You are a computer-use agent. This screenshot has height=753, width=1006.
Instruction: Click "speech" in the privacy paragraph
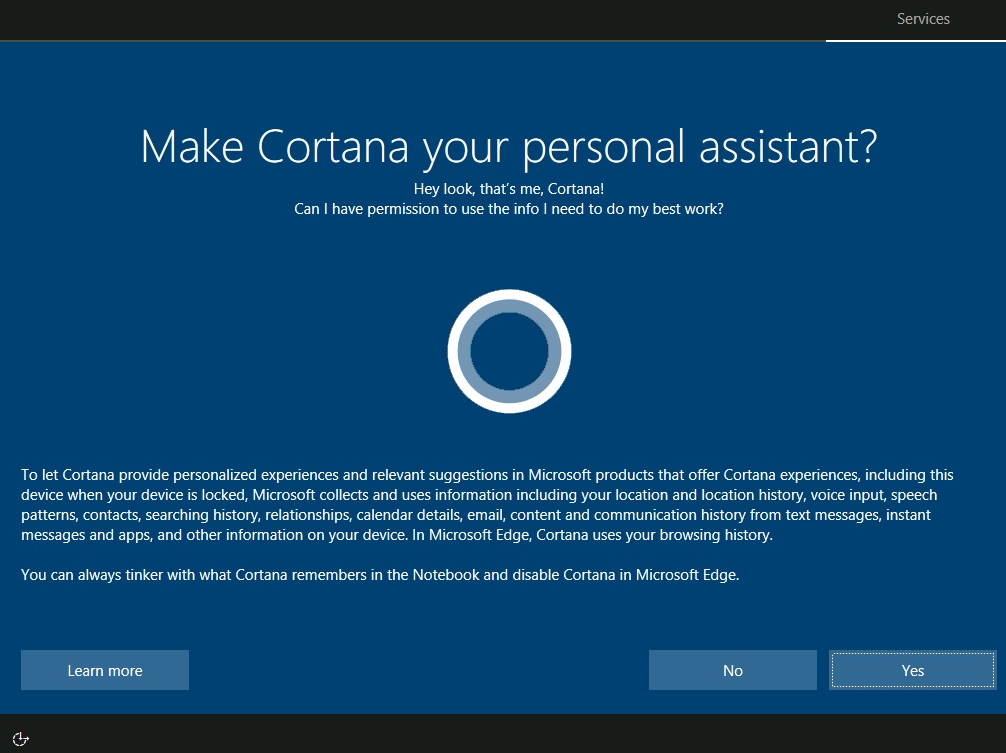914,495
